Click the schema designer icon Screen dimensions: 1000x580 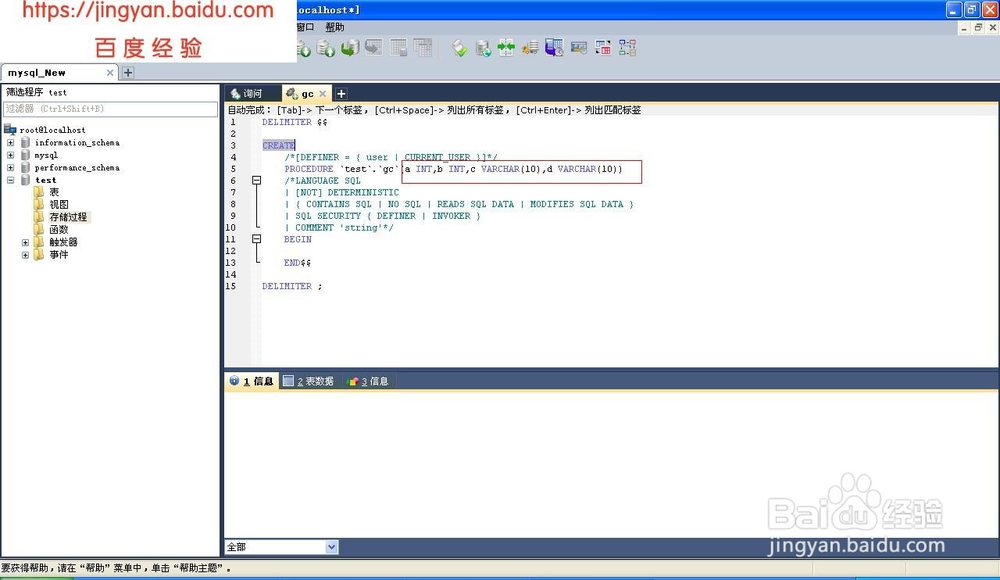pos(628,47)
